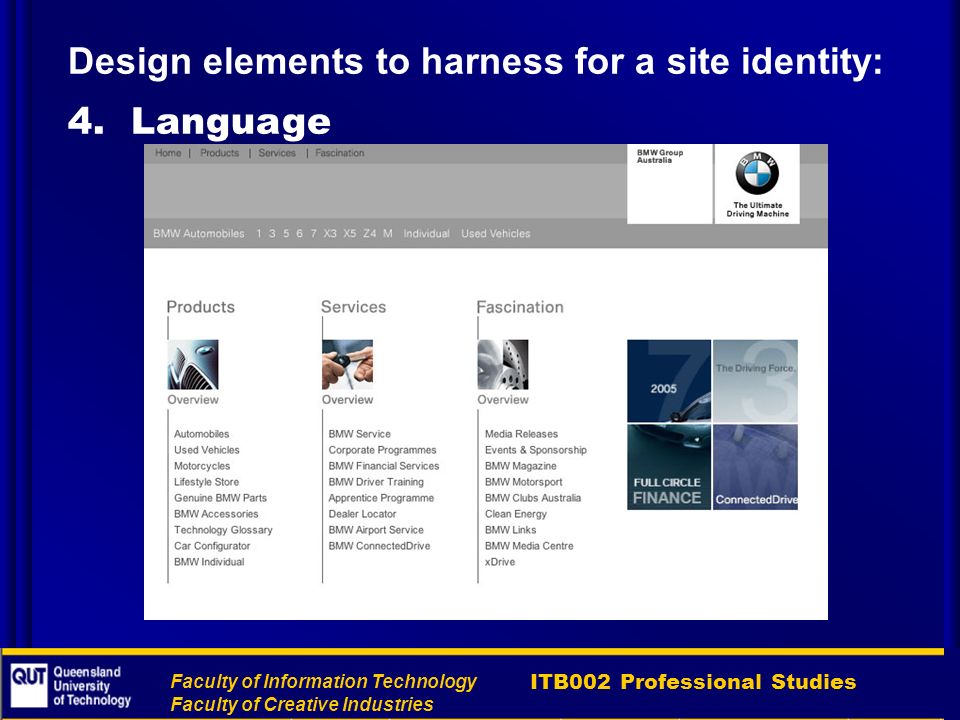The height and width of the screenshot is (720, 960).
Task: Open the BMW Links link
Action: click(511, 530)
